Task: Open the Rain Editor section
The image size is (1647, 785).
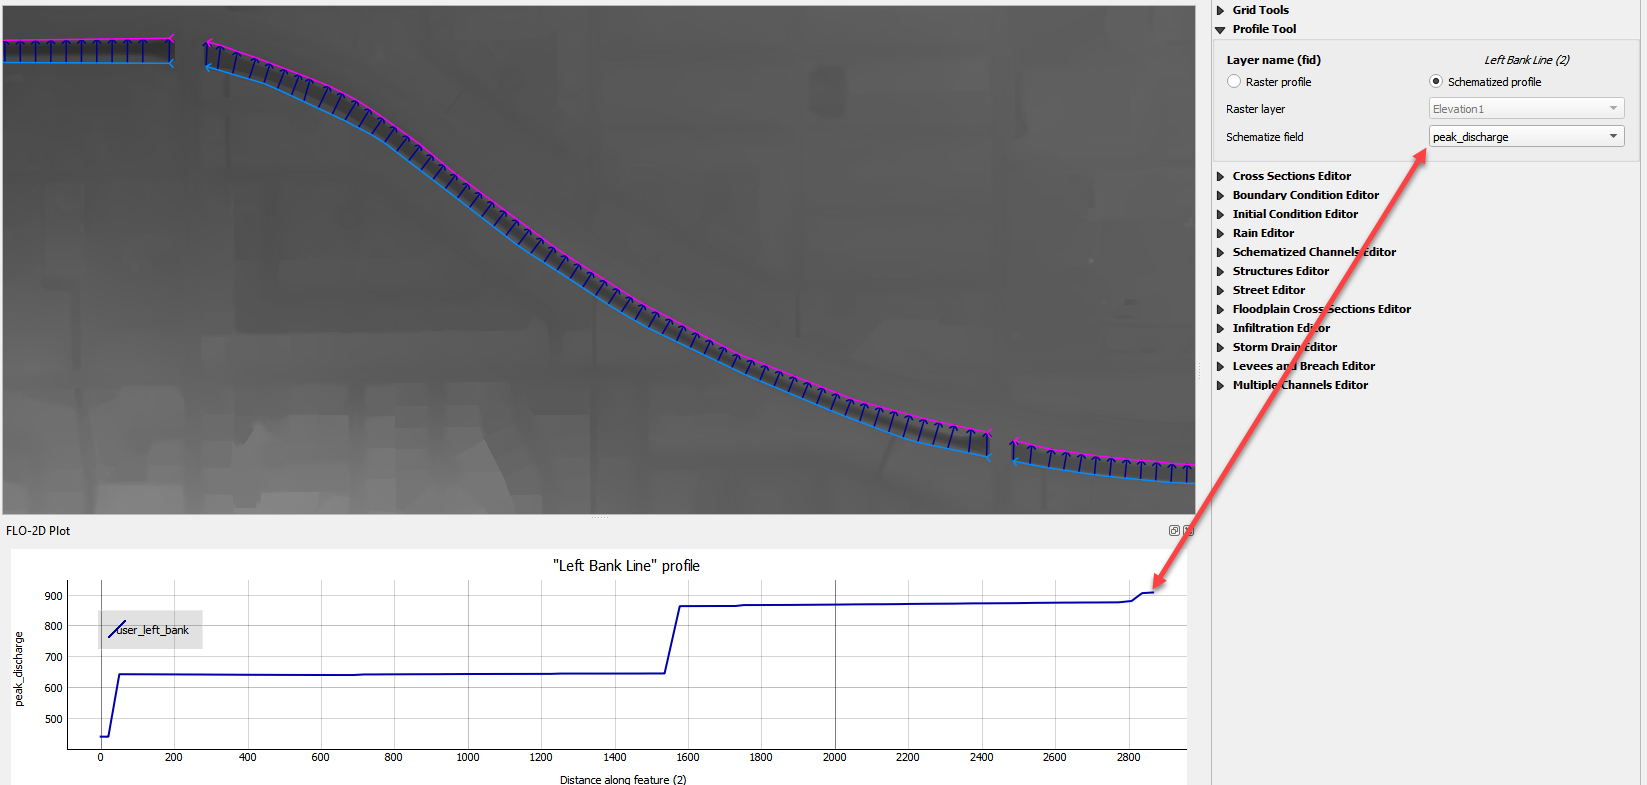Action: pyautogui.click(x=1220, y=233)
